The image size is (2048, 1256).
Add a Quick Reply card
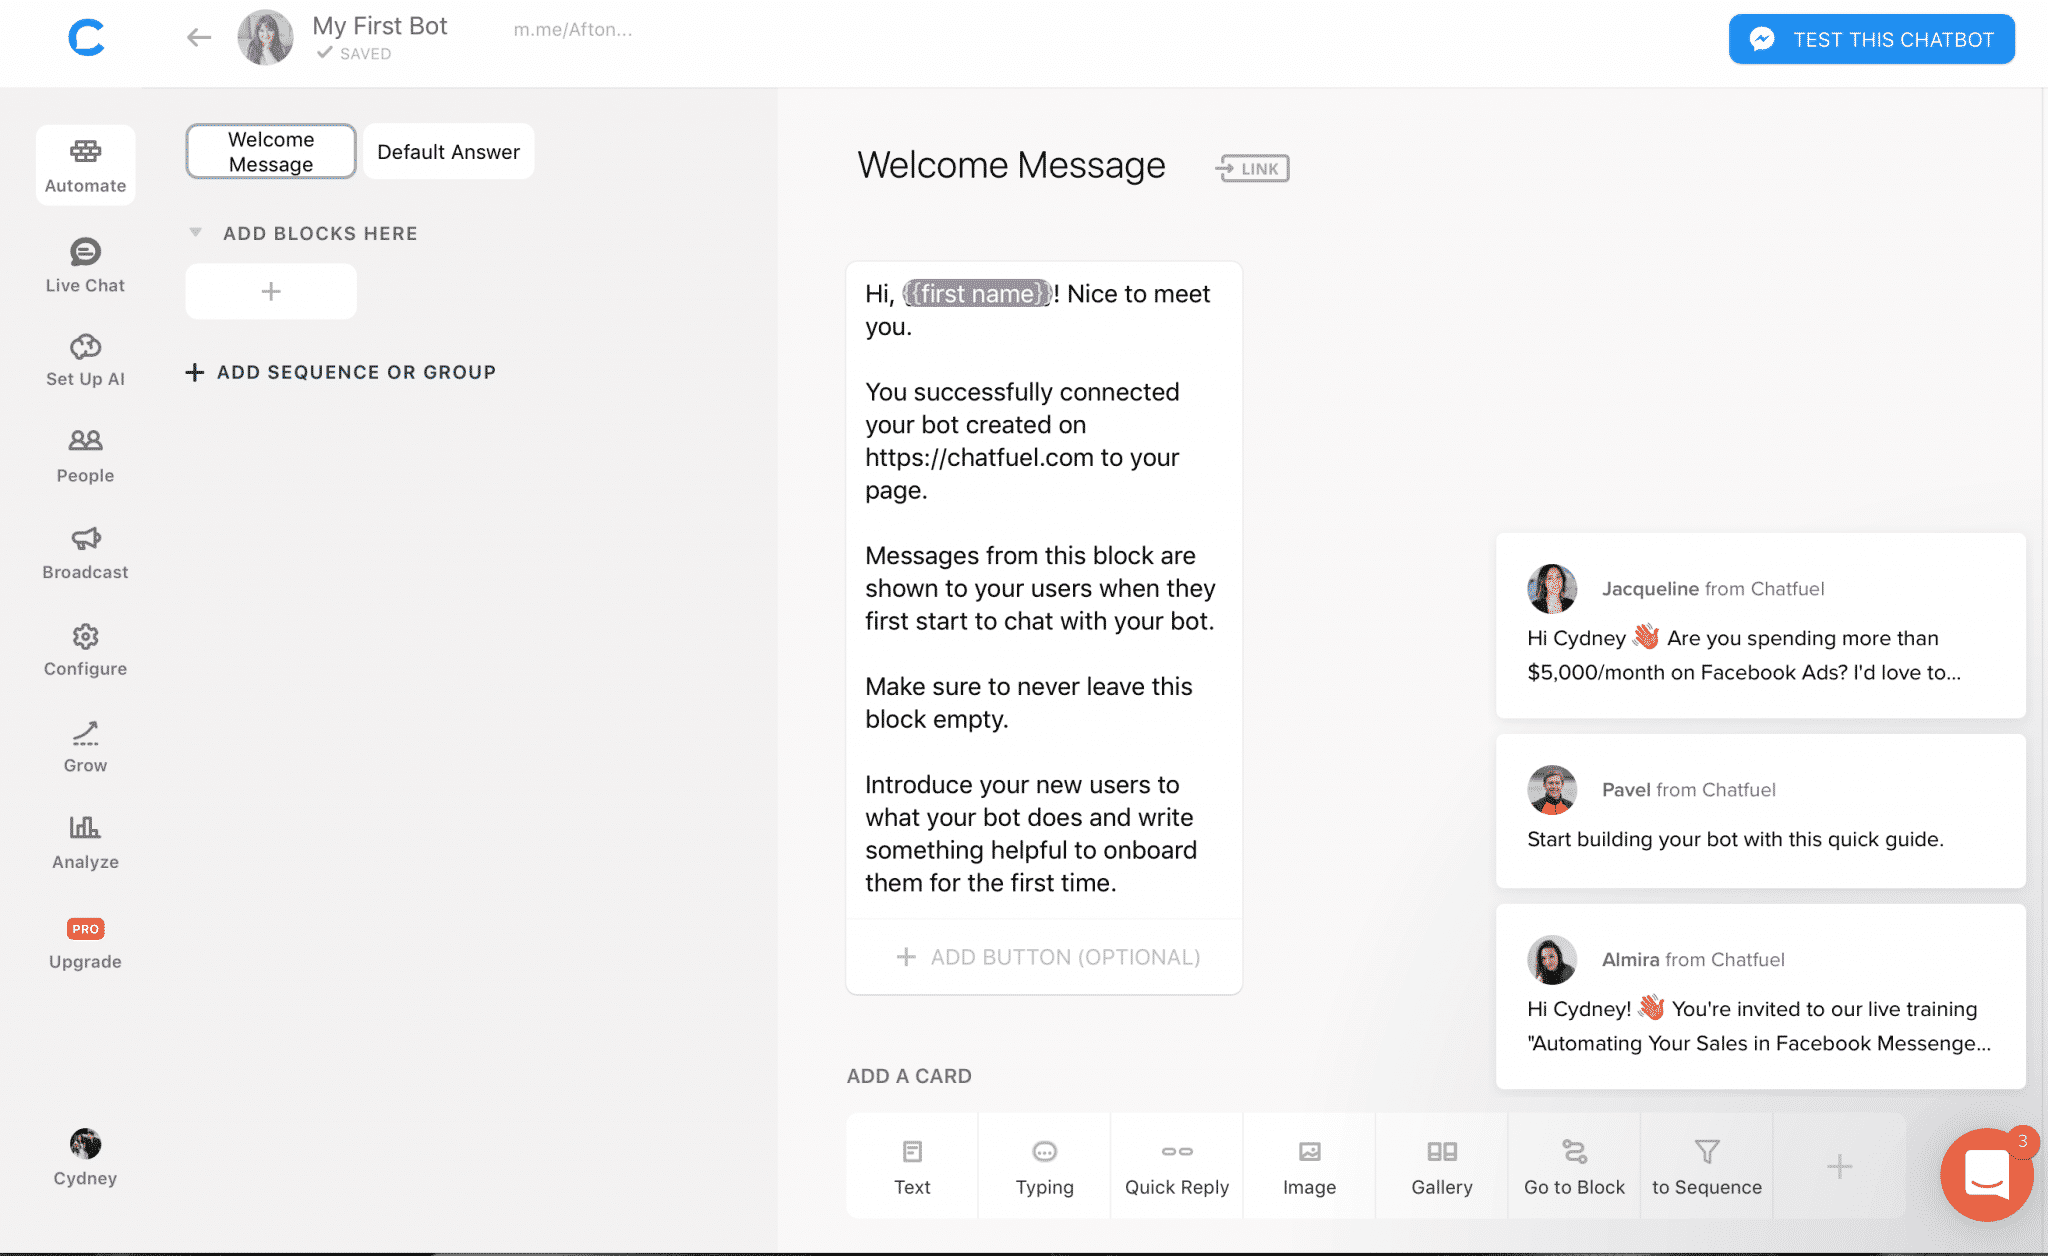point(1177,1166)
